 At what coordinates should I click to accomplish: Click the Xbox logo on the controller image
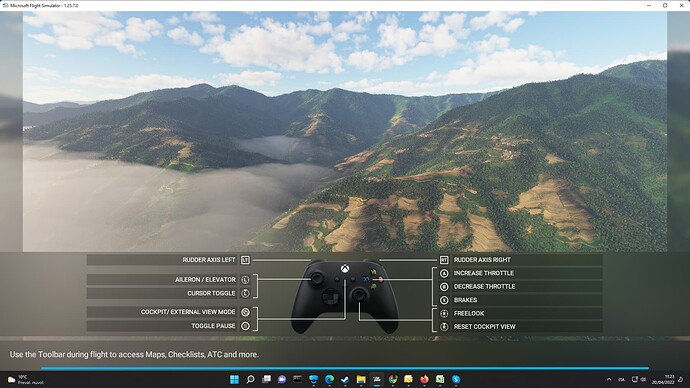345,268
